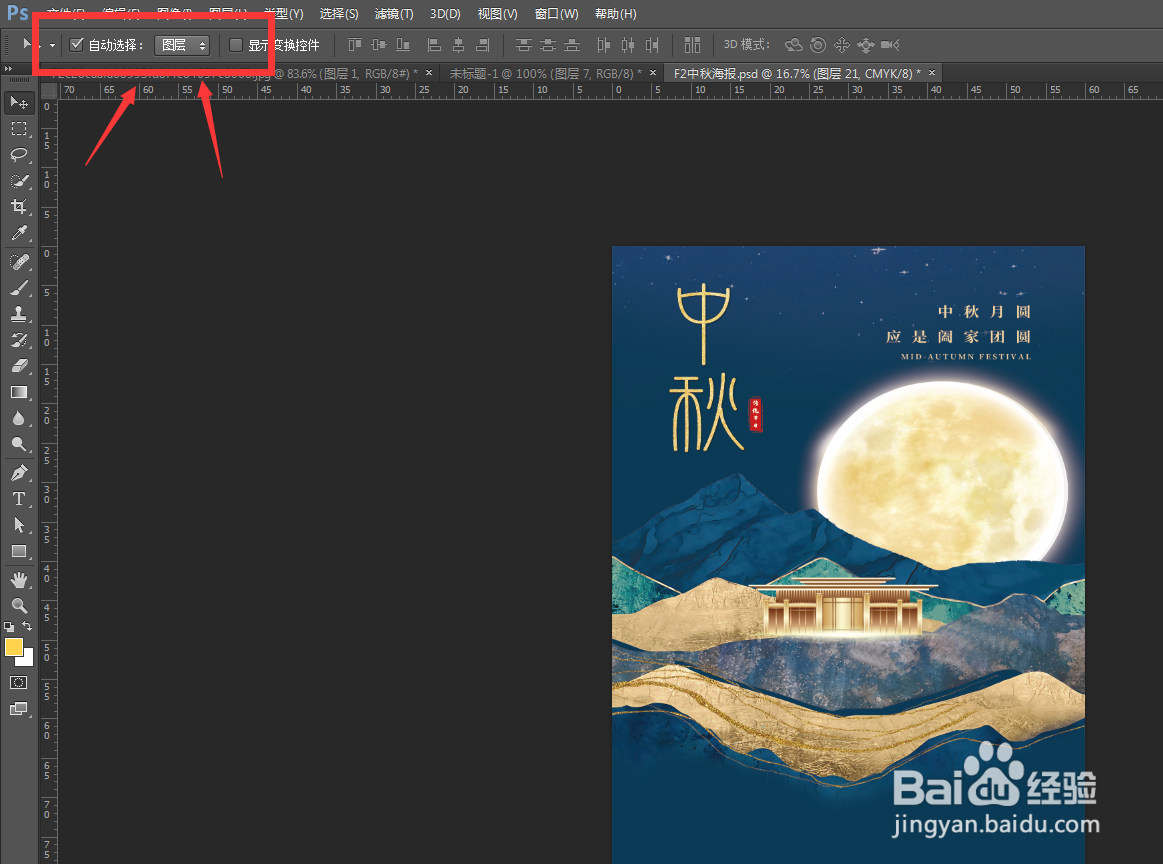Viewport: 1163px width, 864px height.
Task: Click the background white color swatch
Action: tap(28, 659)
